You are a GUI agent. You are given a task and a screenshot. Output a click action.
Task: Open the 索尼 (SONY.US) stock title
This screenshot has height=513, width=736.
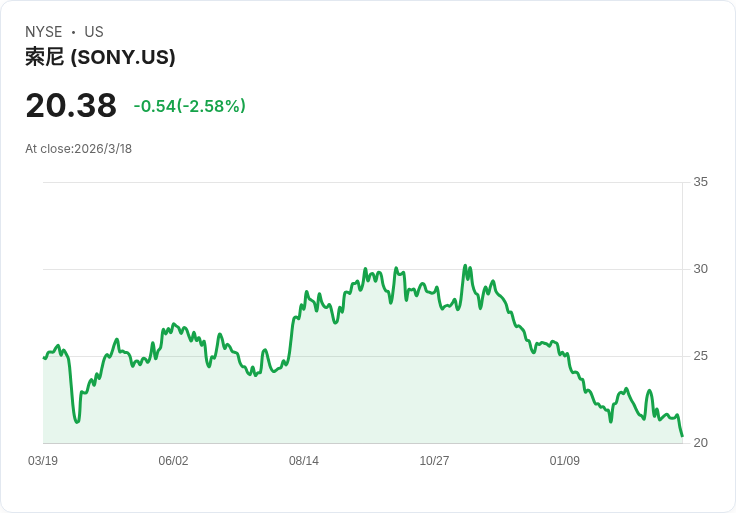pyautogui.click(x=100, y=57)
